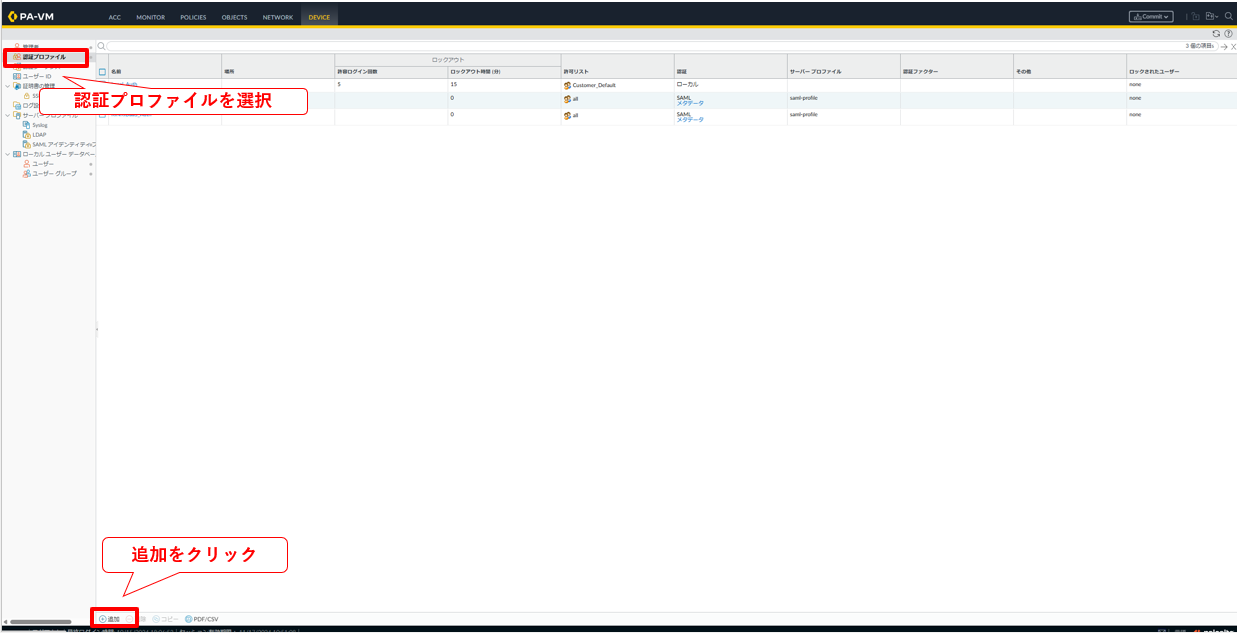This screenshot has width=1237, height=633.
Task: Collapse the 証明書の管理 tree node
Action: click(x=7, y=86)
